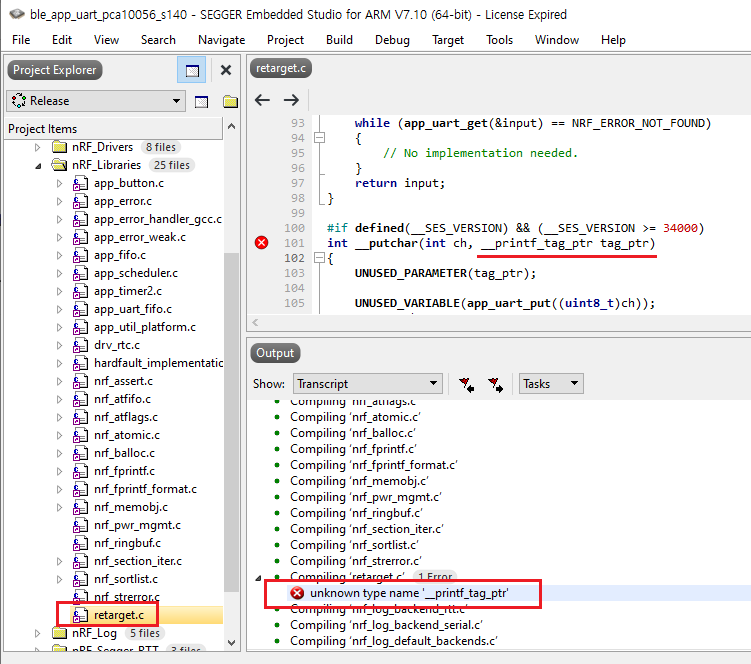Viewport: 751px width, 664px height.
Task: Click the Project Explorer panel tab
Action: (55, 70)
